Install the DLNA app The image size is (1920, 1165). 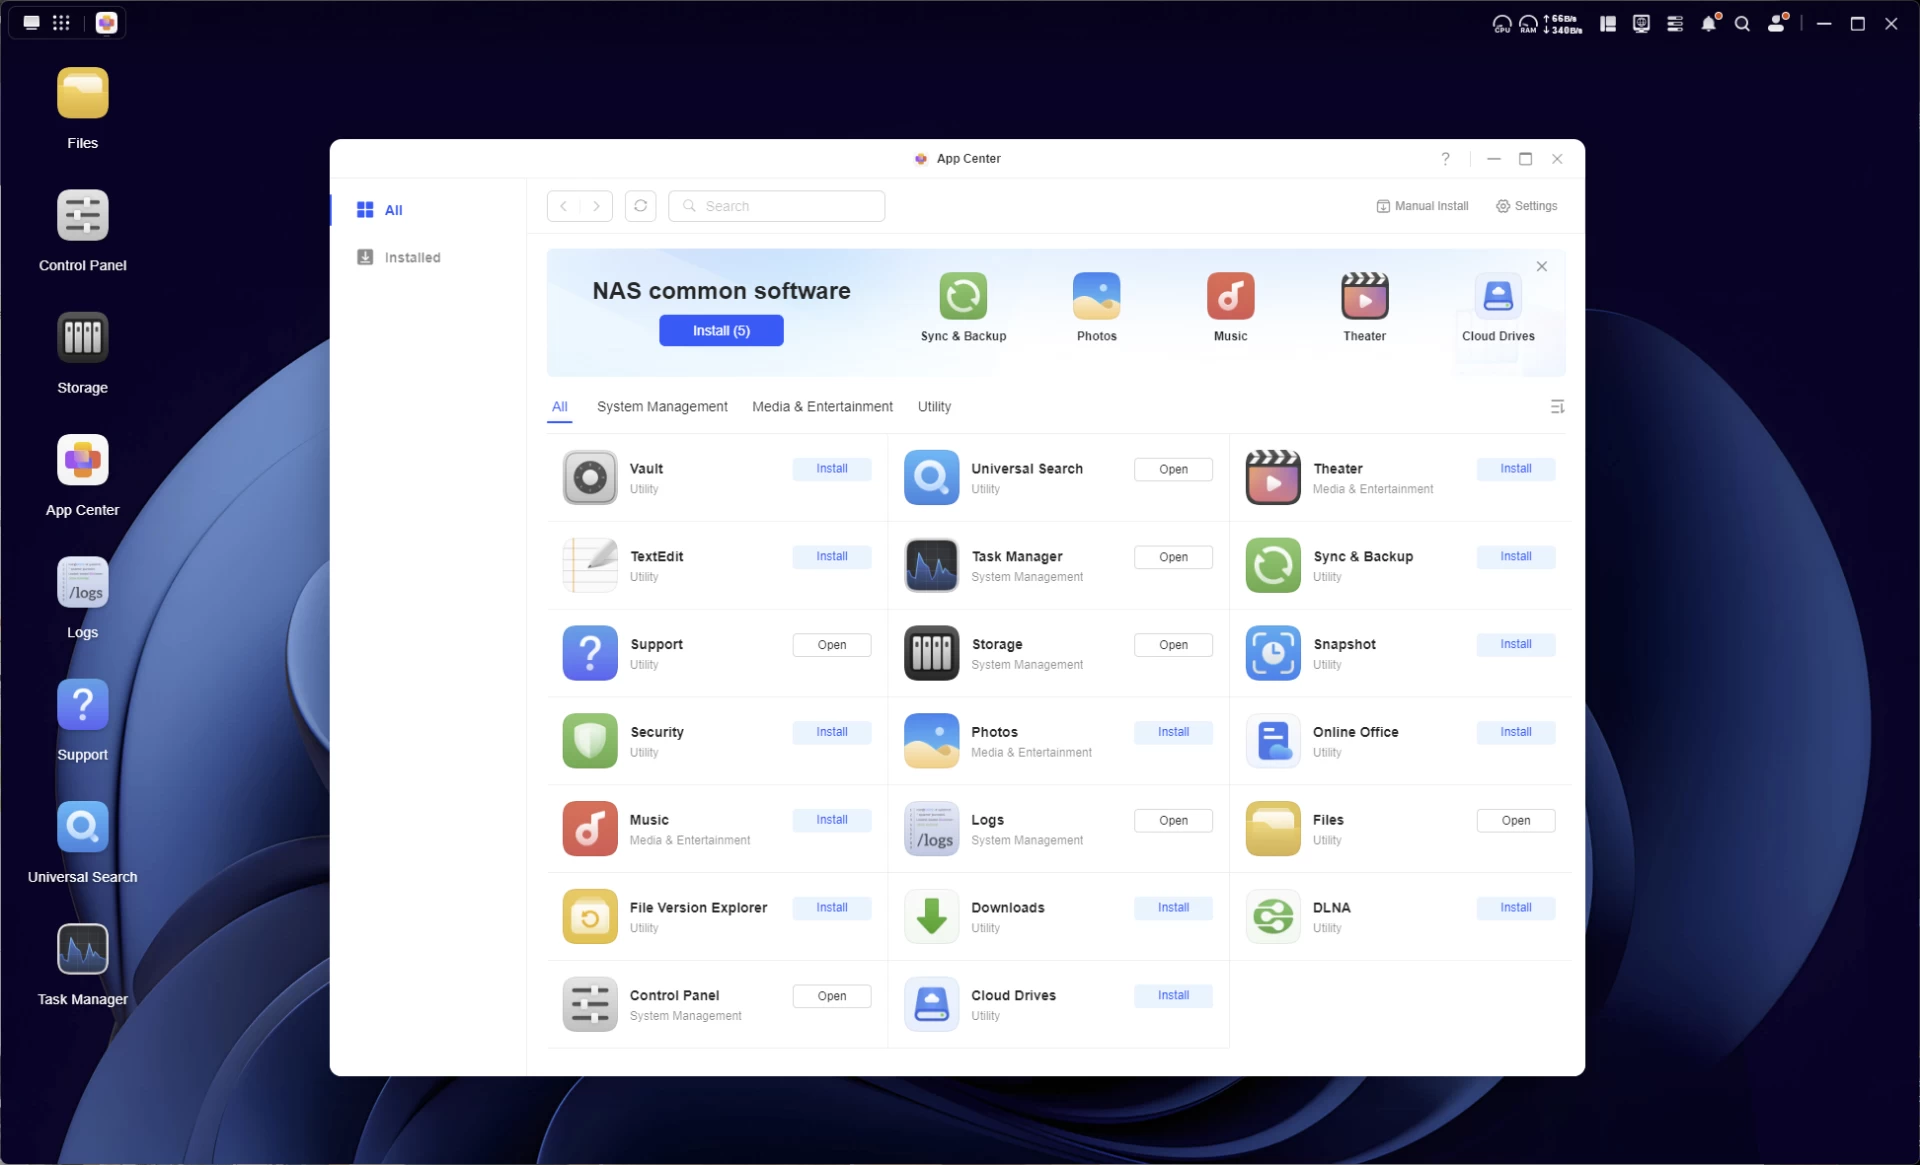pyautogui.click(x=1516, y=909)
